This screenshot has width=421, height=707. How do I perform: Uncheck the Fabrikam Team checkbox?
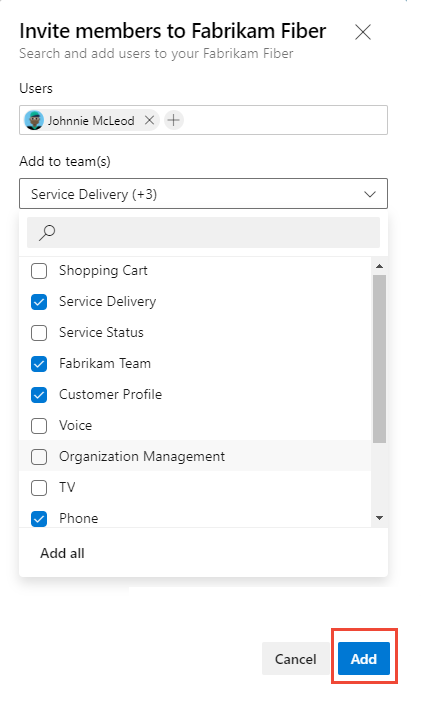pyautogui.click(x=39, y=364)
